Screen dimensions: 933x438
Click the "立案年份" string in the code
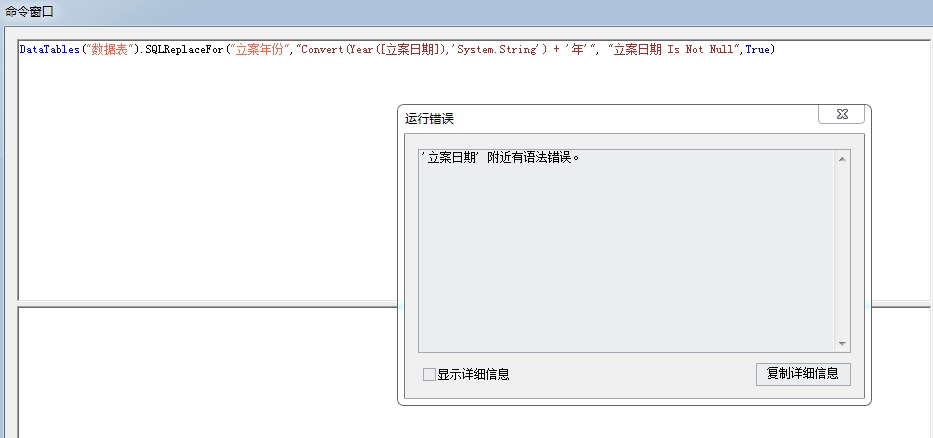(259, 49)
